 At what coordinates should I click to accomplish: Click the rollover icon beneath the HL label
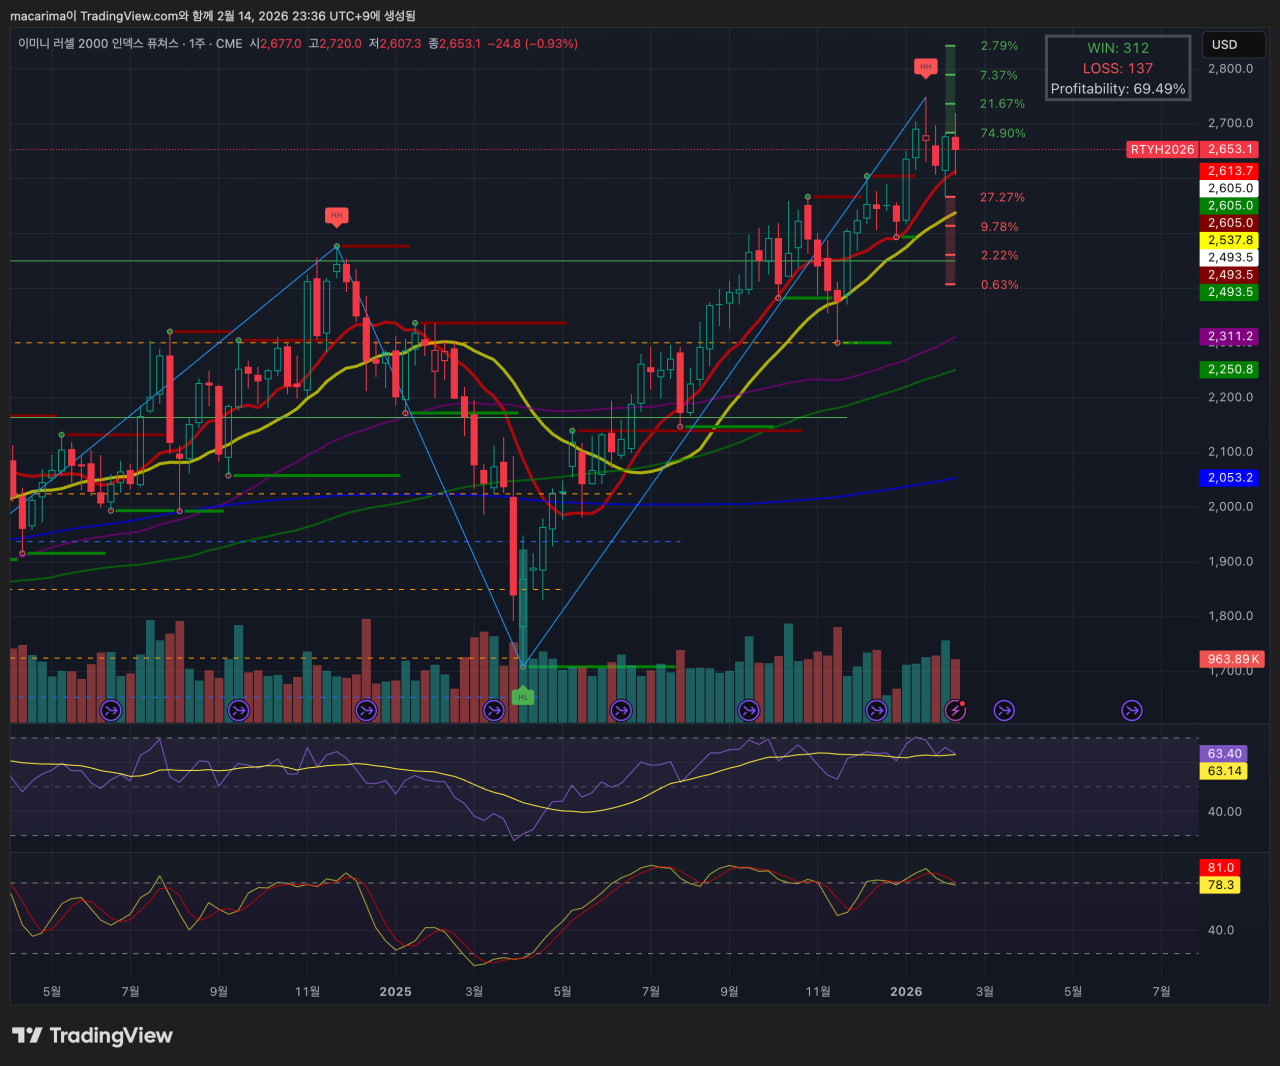pos(493,710)
